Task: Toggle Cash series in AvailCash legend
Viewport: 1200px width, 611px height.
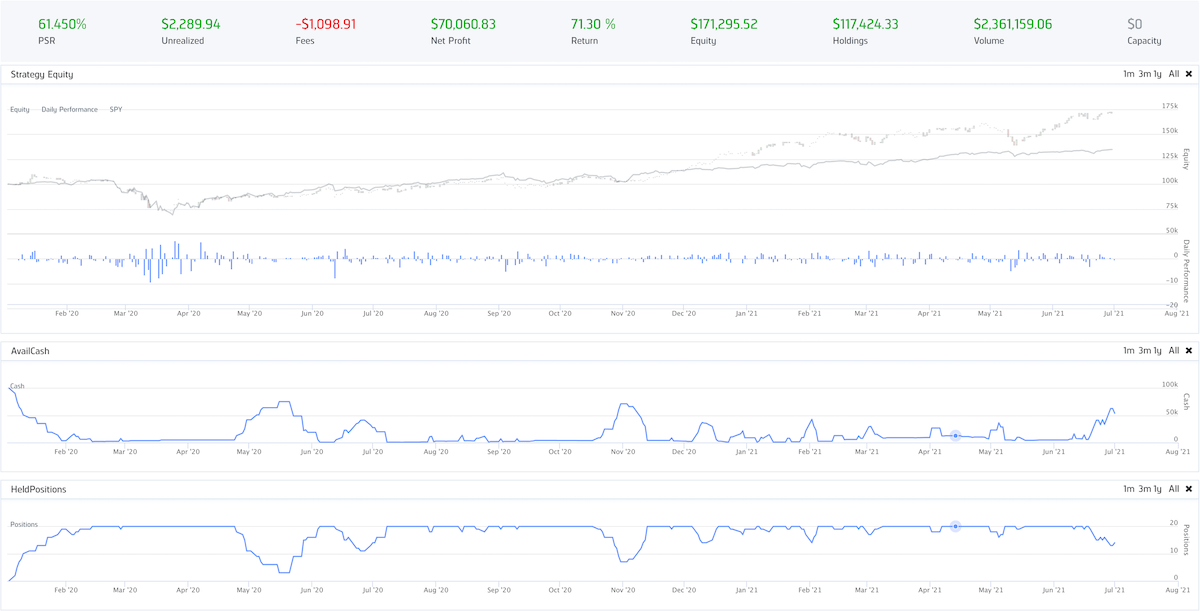Action: click(x=17, y=386)
